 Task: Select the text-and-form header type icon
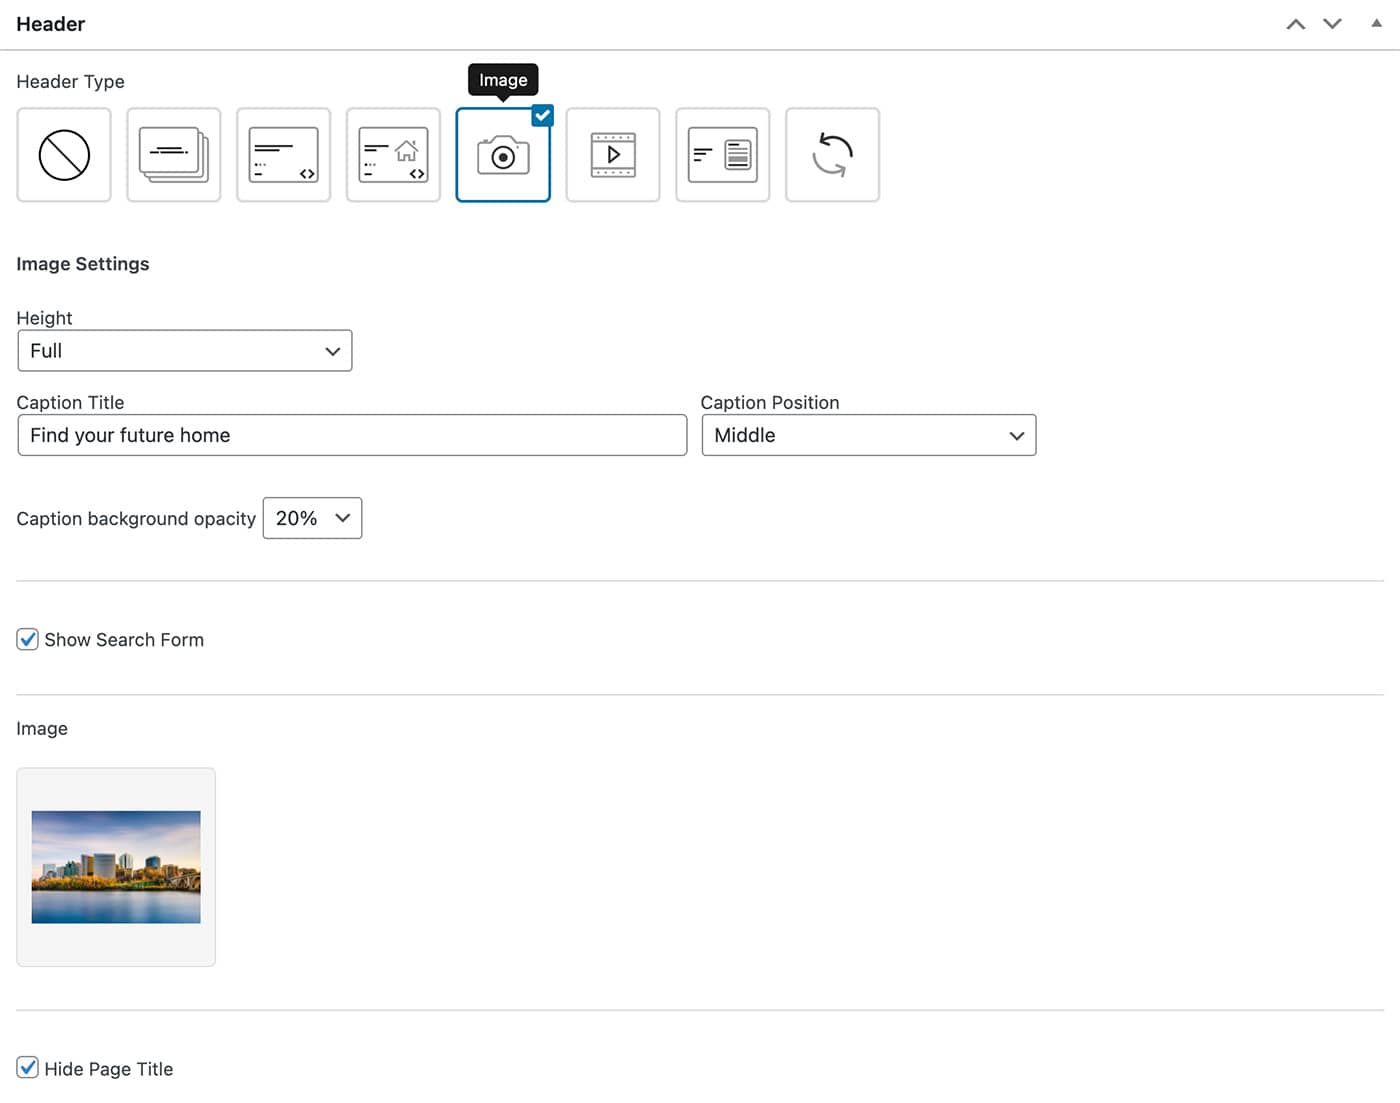point(723,155)
